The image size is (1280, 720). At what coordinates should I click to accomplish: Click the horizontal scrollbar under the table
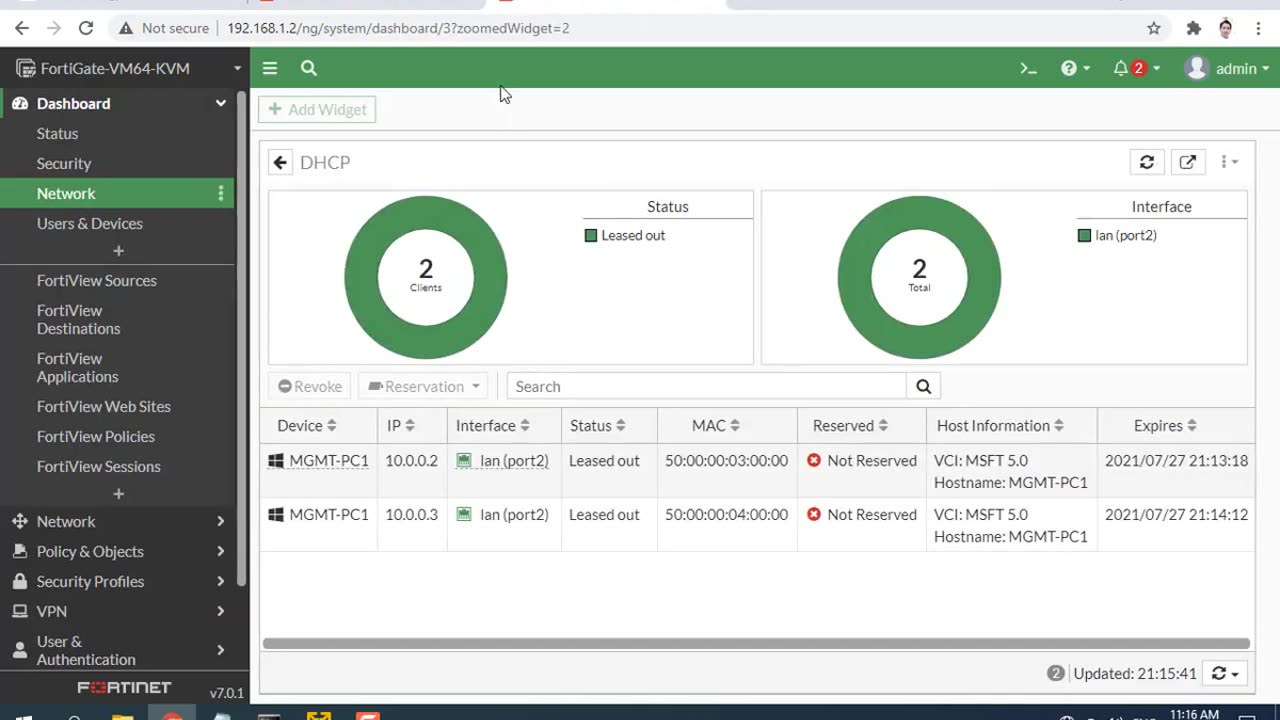pos(756,644)
